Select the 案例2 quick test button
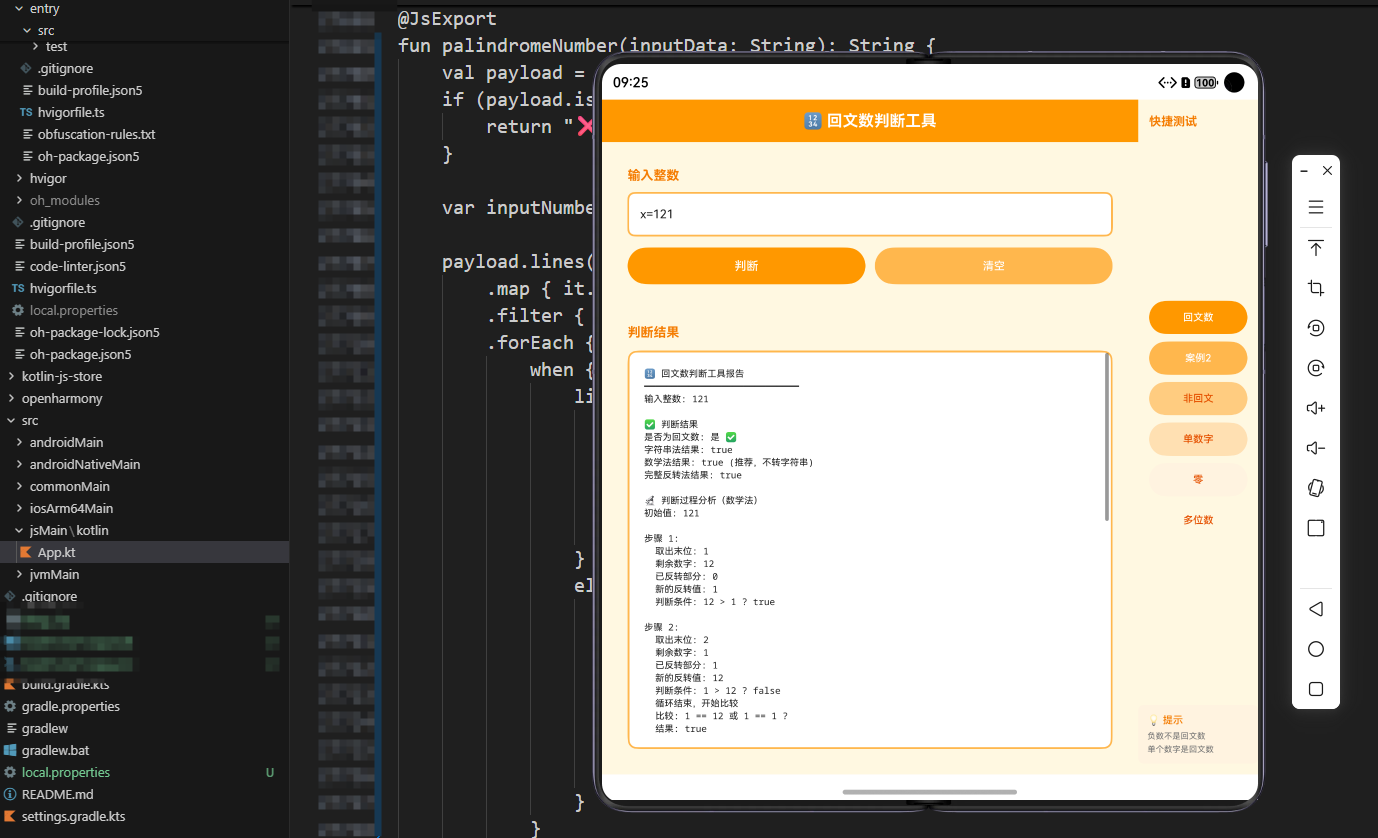This screenshot has height=838, width=1378. [x=1198, y=358]
